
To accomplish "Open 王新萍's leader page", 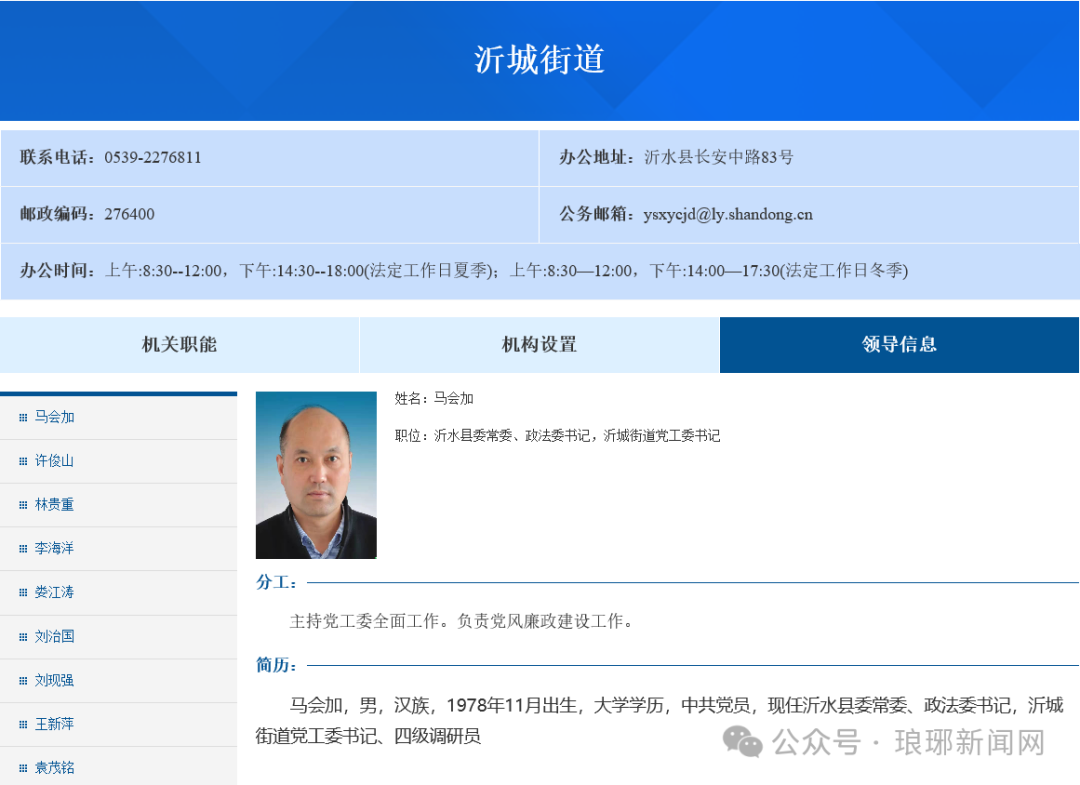I will (x=54, y=724).
